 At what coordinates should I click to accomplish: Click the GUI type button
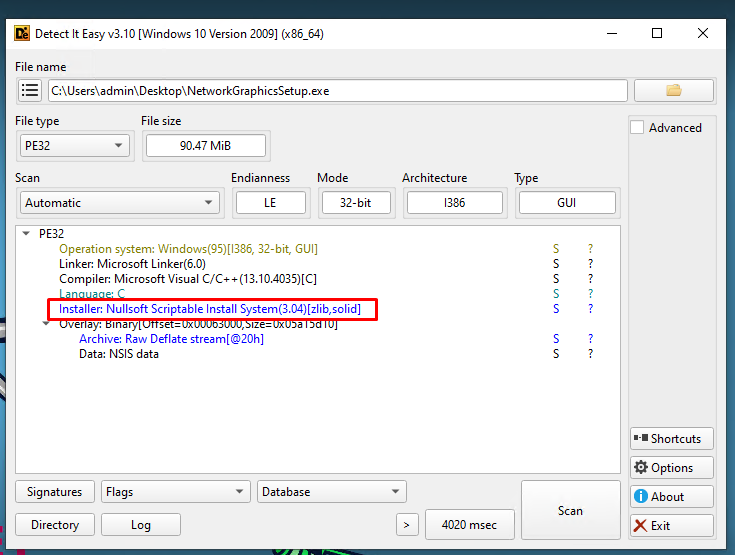point(567,202)
